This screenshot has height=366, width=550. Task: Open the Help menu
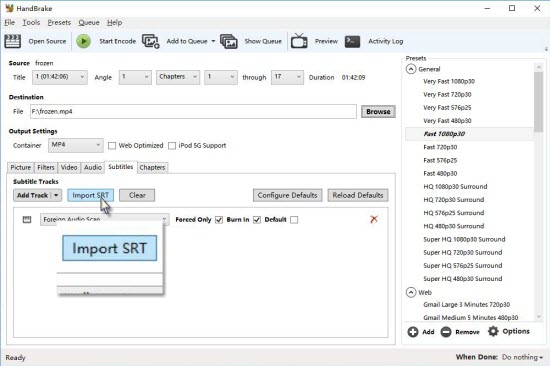(x=115, y=22)
